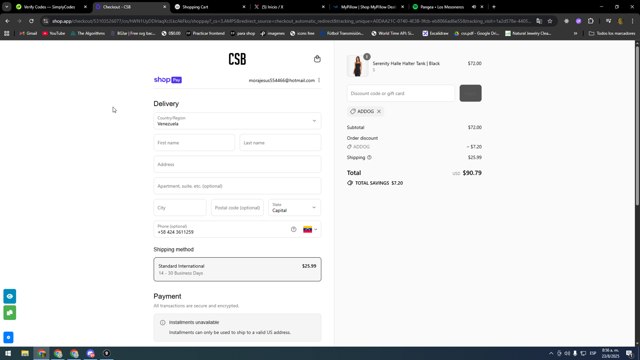Open the Excalidraw bookmark
Screen dimensions: 640x360
point(435,33)
